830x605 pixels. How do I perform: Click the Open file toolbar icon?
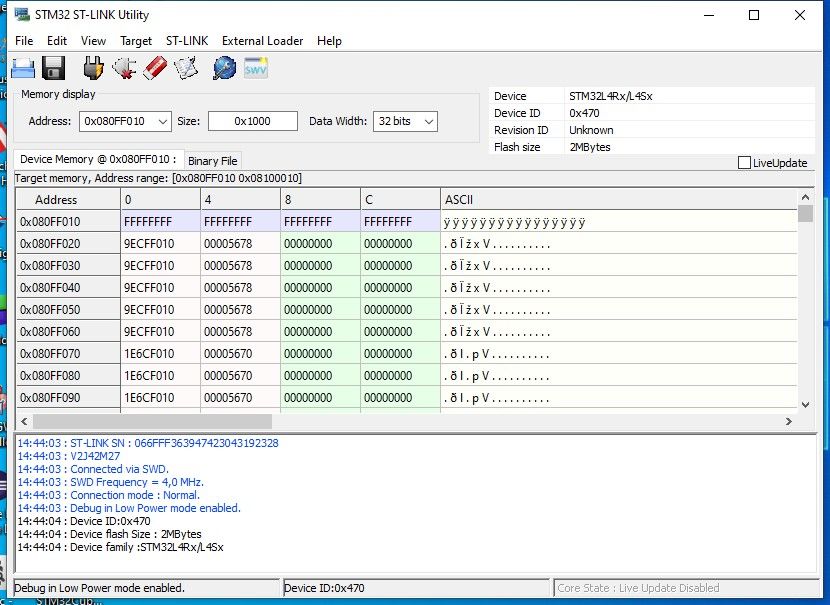23,68
